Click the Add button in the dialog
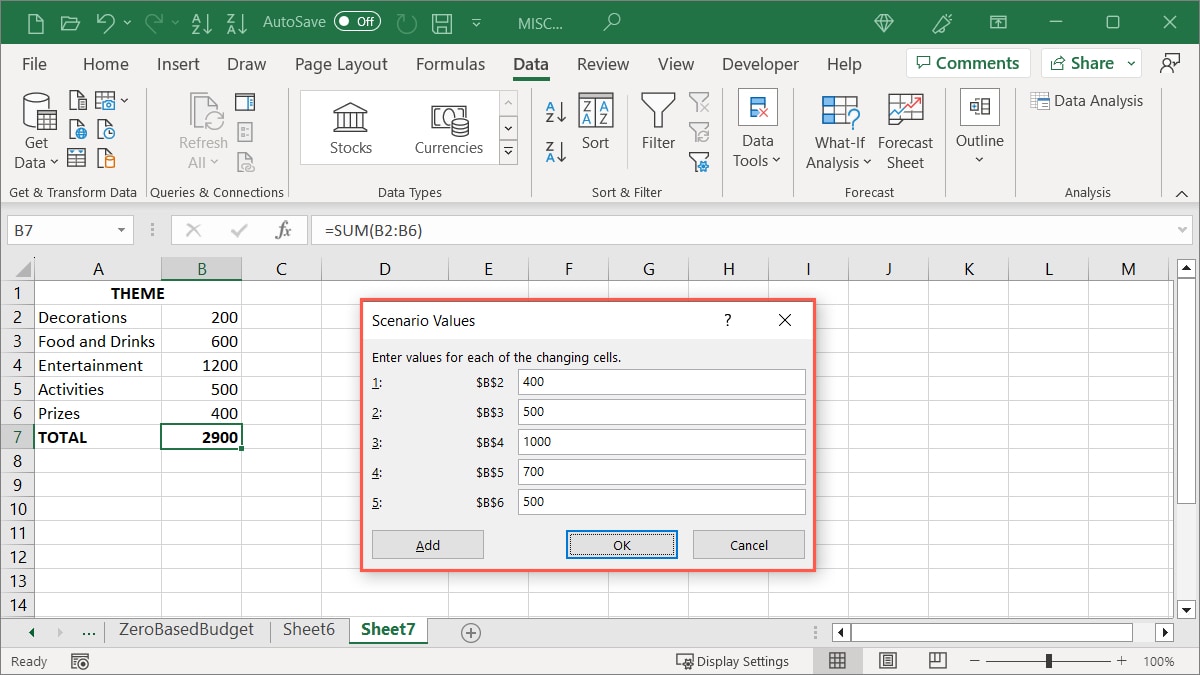Screen dimensions: 1200x675 click(x=427, y=544)
